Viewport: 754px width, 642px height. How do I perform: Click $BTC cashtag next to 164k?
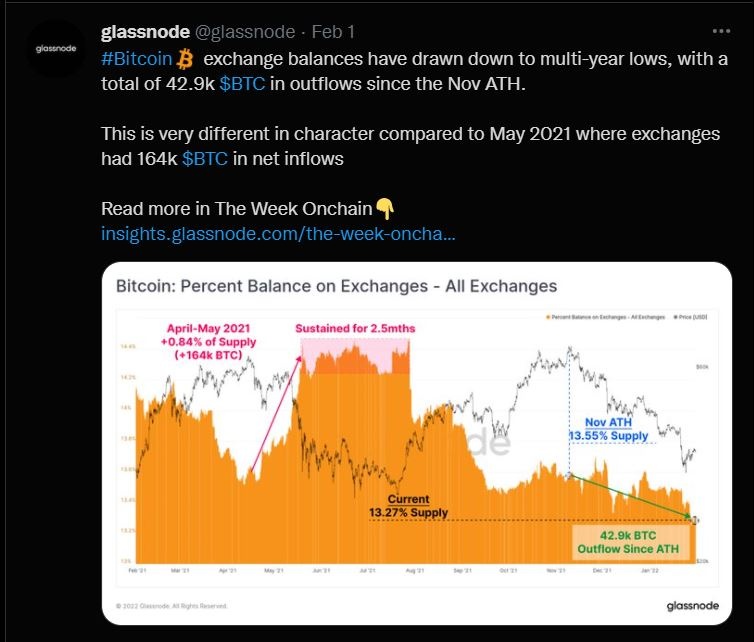click(x=205, y=158)
